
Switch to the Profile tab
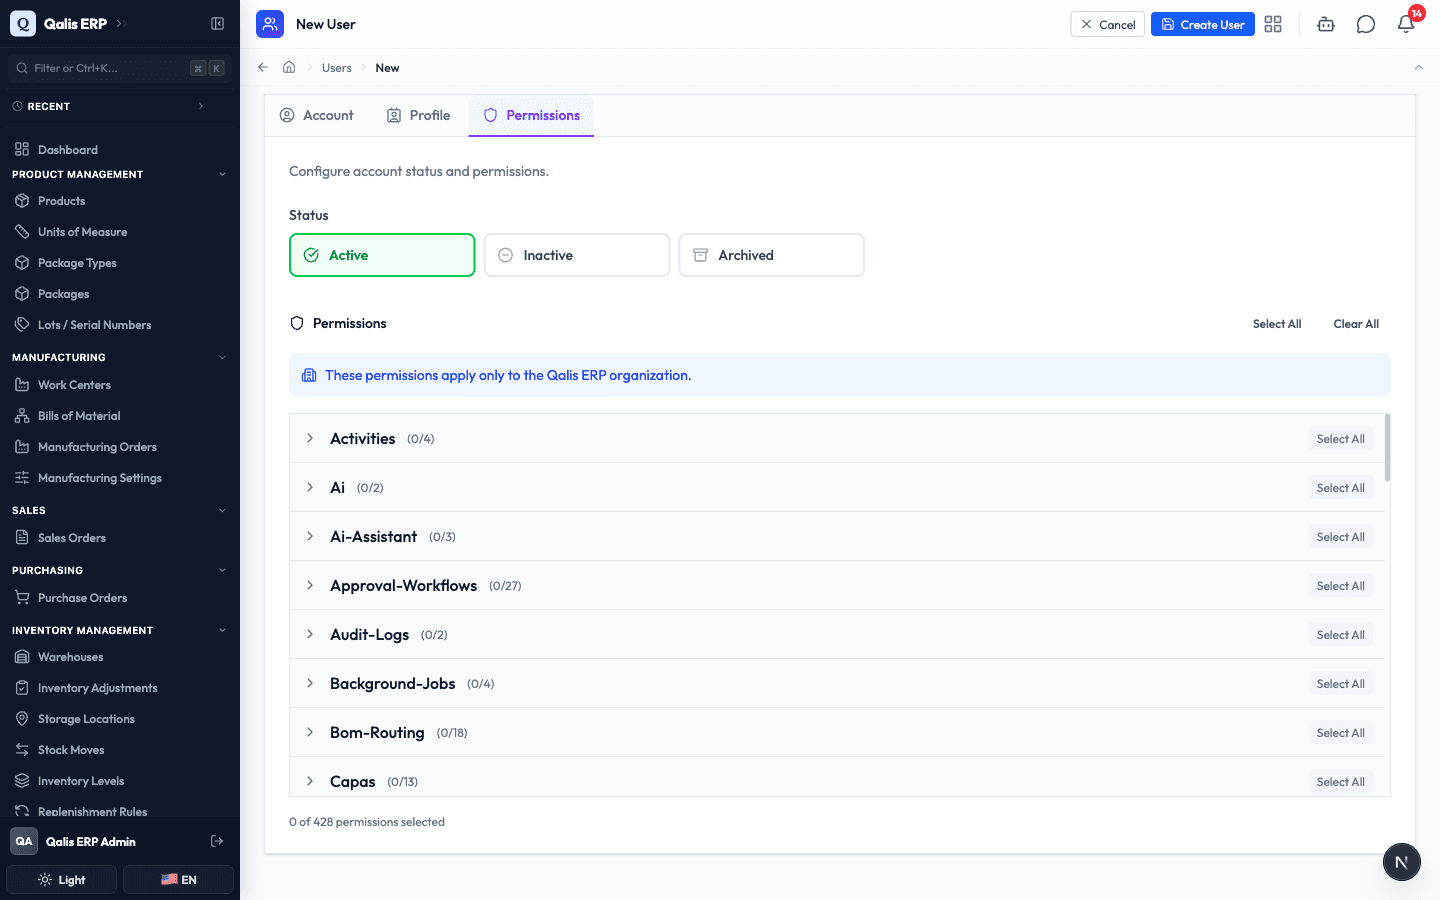pyautogui.click(x=419, y=115)
